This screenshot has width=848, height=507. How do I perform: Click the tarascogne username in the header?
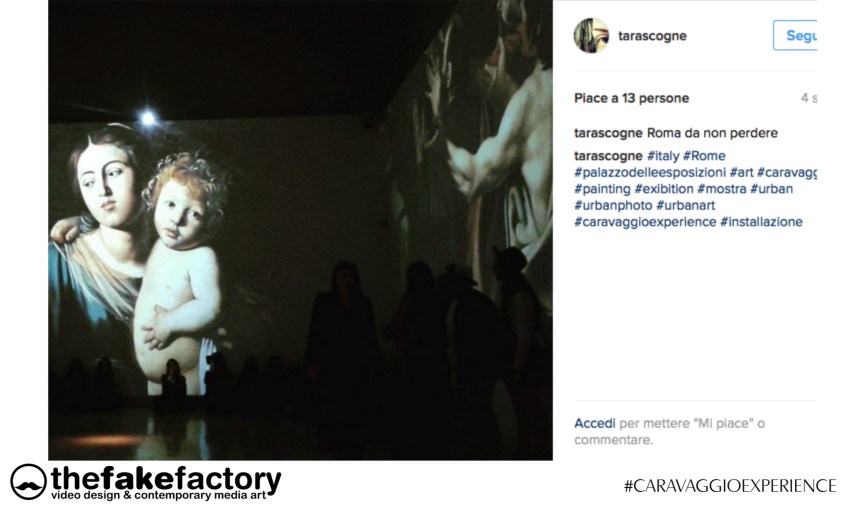(x=652, y=36)
